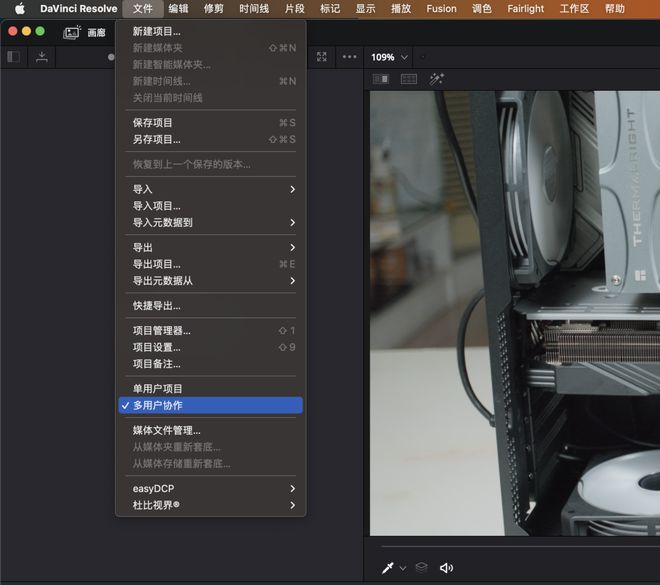
Task: Toggle the speaker audio mute icon
Action: coord(446,568)
